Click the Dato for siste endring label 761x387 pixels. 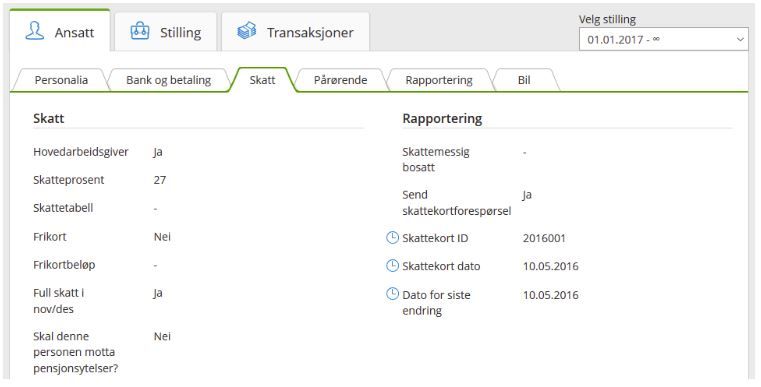[x=436, y=302]
